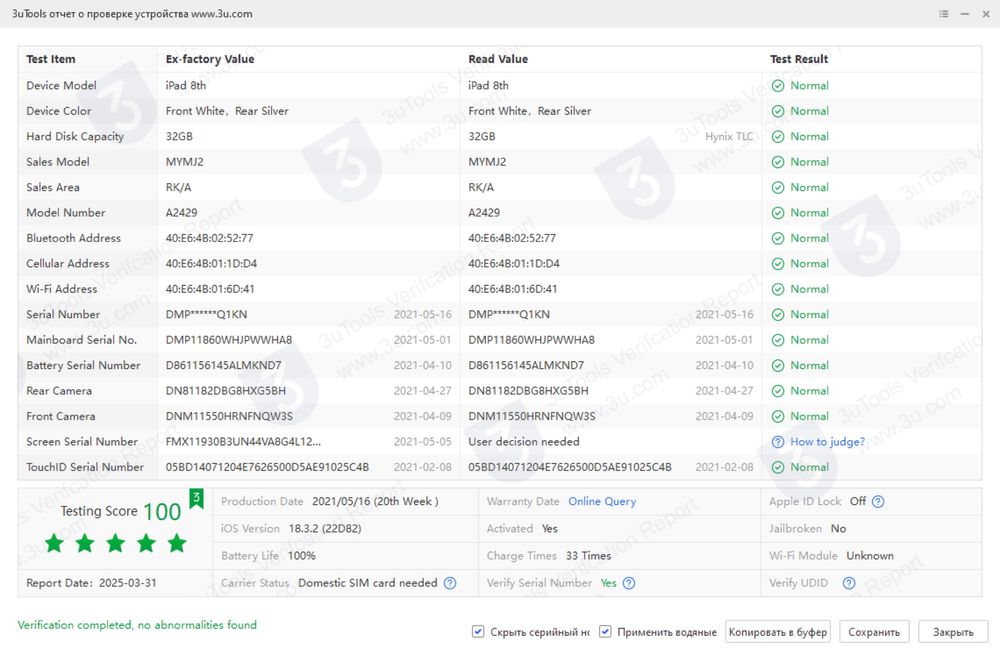Viewport: 1000px width, 657px height.
Task: Click the Wi-Fi Module Unknown value
Action: point(870,556)
